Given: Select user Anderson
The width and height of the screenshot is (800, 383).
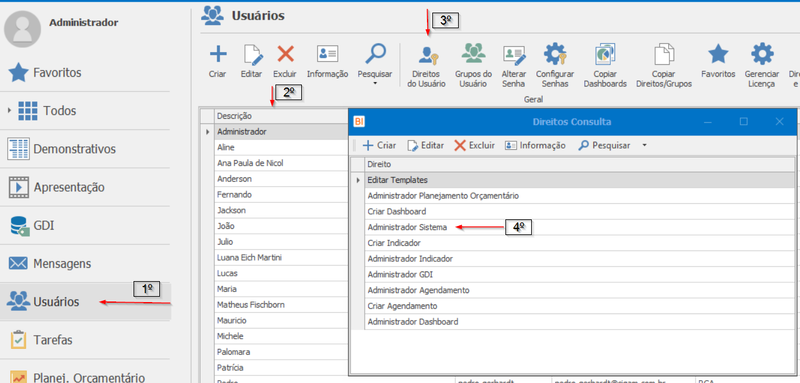Looking at the screenshot, I should pyautogui.click(x=281, y=179).
